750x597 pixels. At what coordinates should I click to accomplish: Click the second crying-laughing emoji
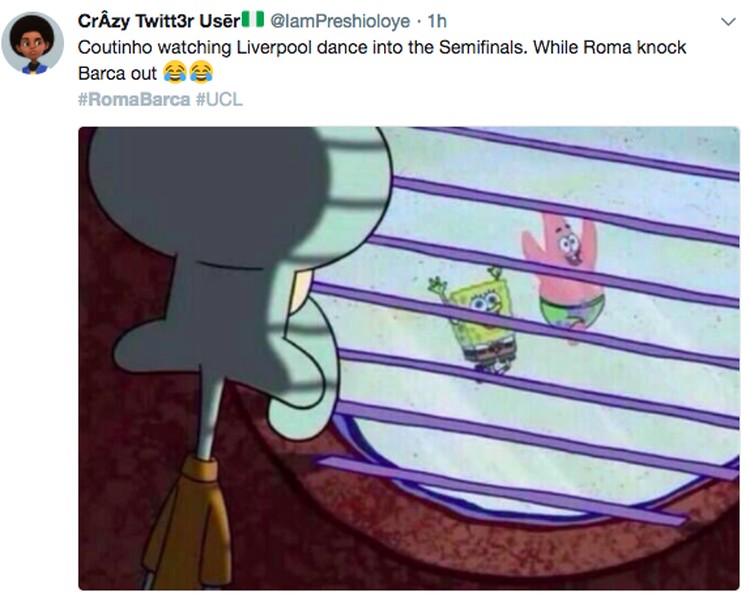201,72
